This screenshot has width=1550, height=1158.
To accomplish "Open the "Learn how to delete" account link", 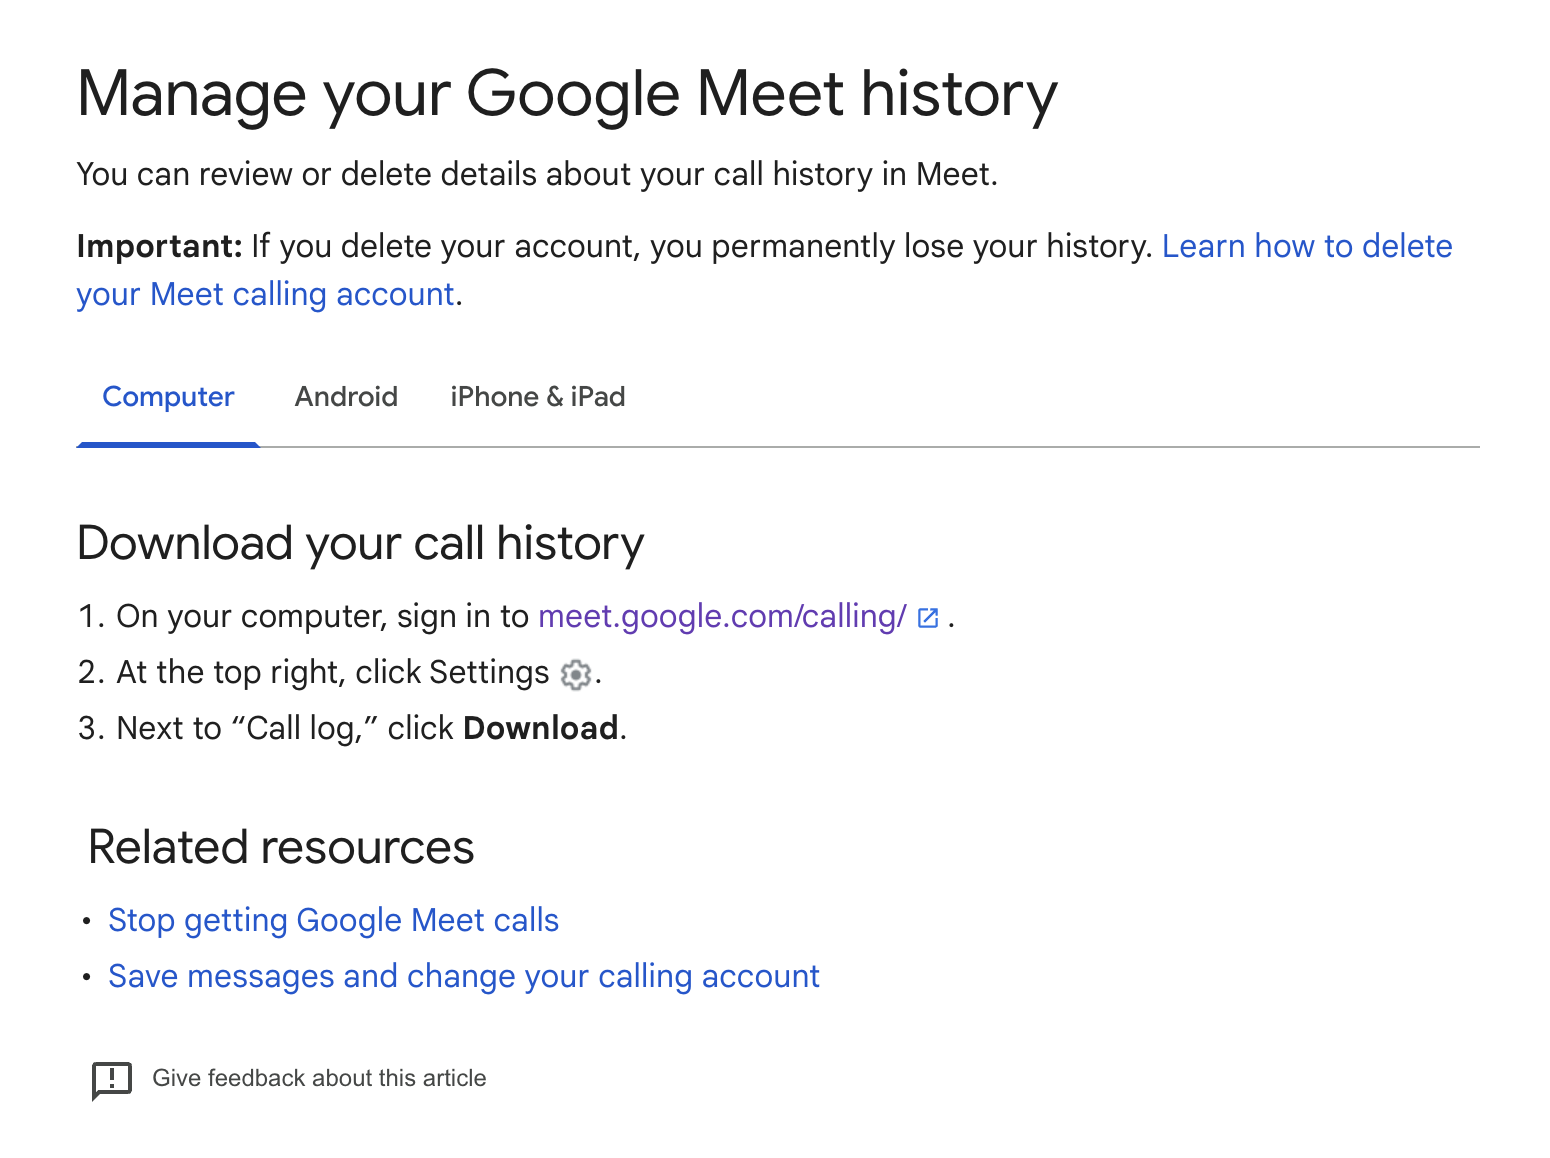I will 1306,246.
